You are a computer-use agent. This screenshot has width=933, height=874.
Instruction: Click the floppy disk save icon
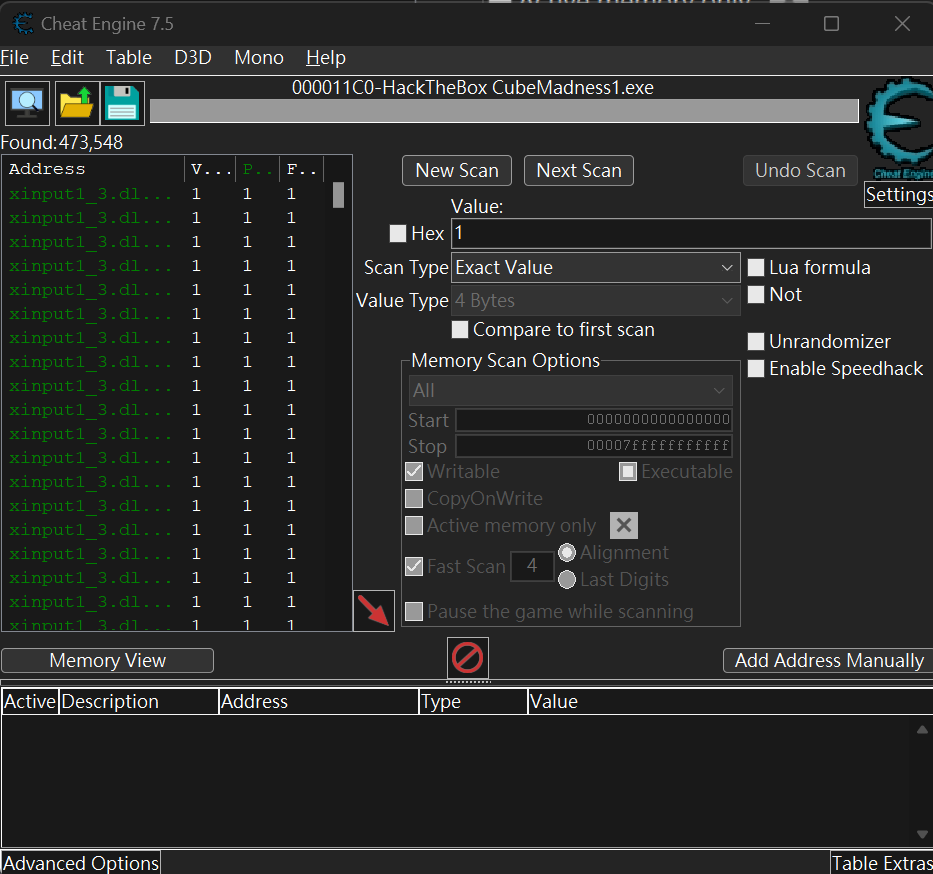pos(123,104)
